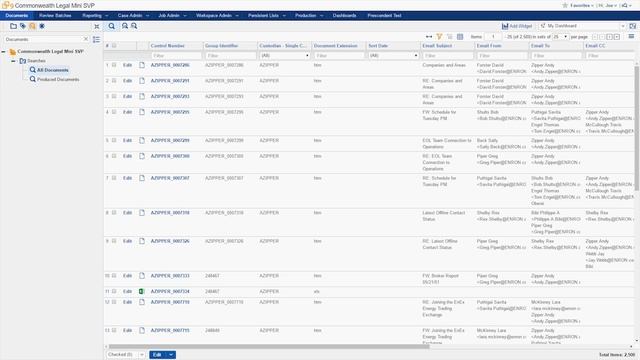Check the box for row 6
The height and width of the screenshot is (360, 640).
(114, 156)
